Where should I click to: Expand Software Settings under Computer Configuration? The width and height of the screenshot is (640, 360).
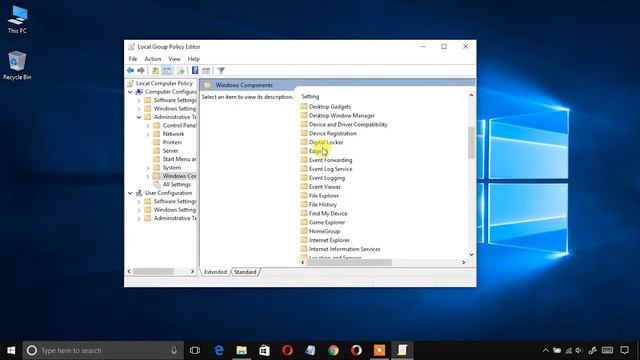click(139, 100)
